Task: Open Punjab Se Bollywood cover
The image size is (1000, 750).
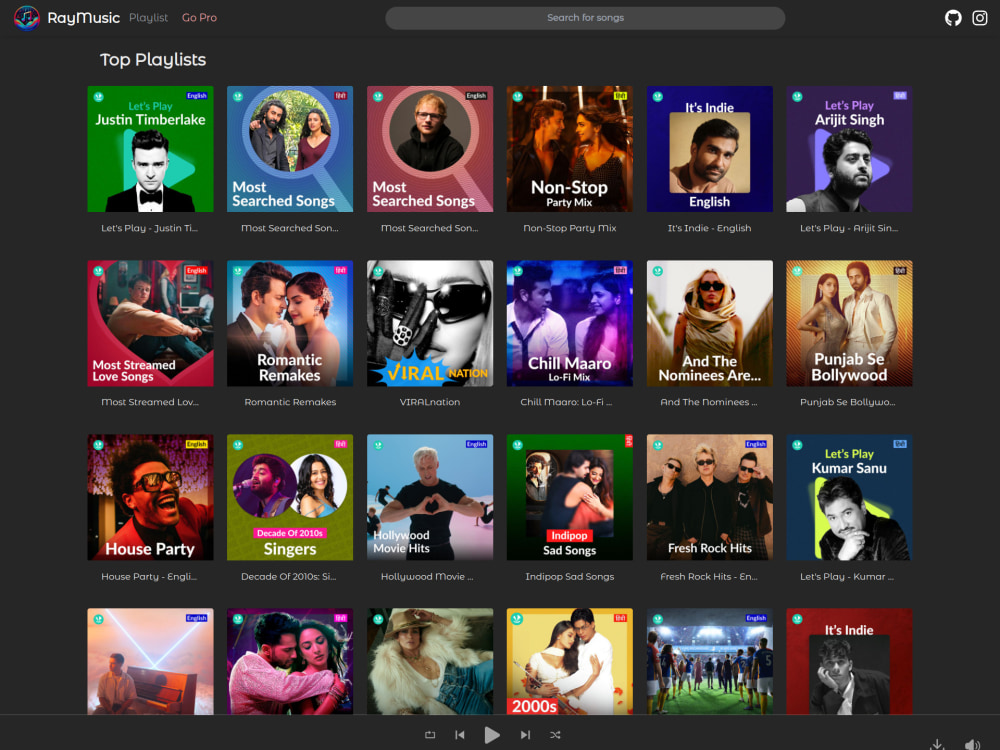Action: tap(849, 323)
